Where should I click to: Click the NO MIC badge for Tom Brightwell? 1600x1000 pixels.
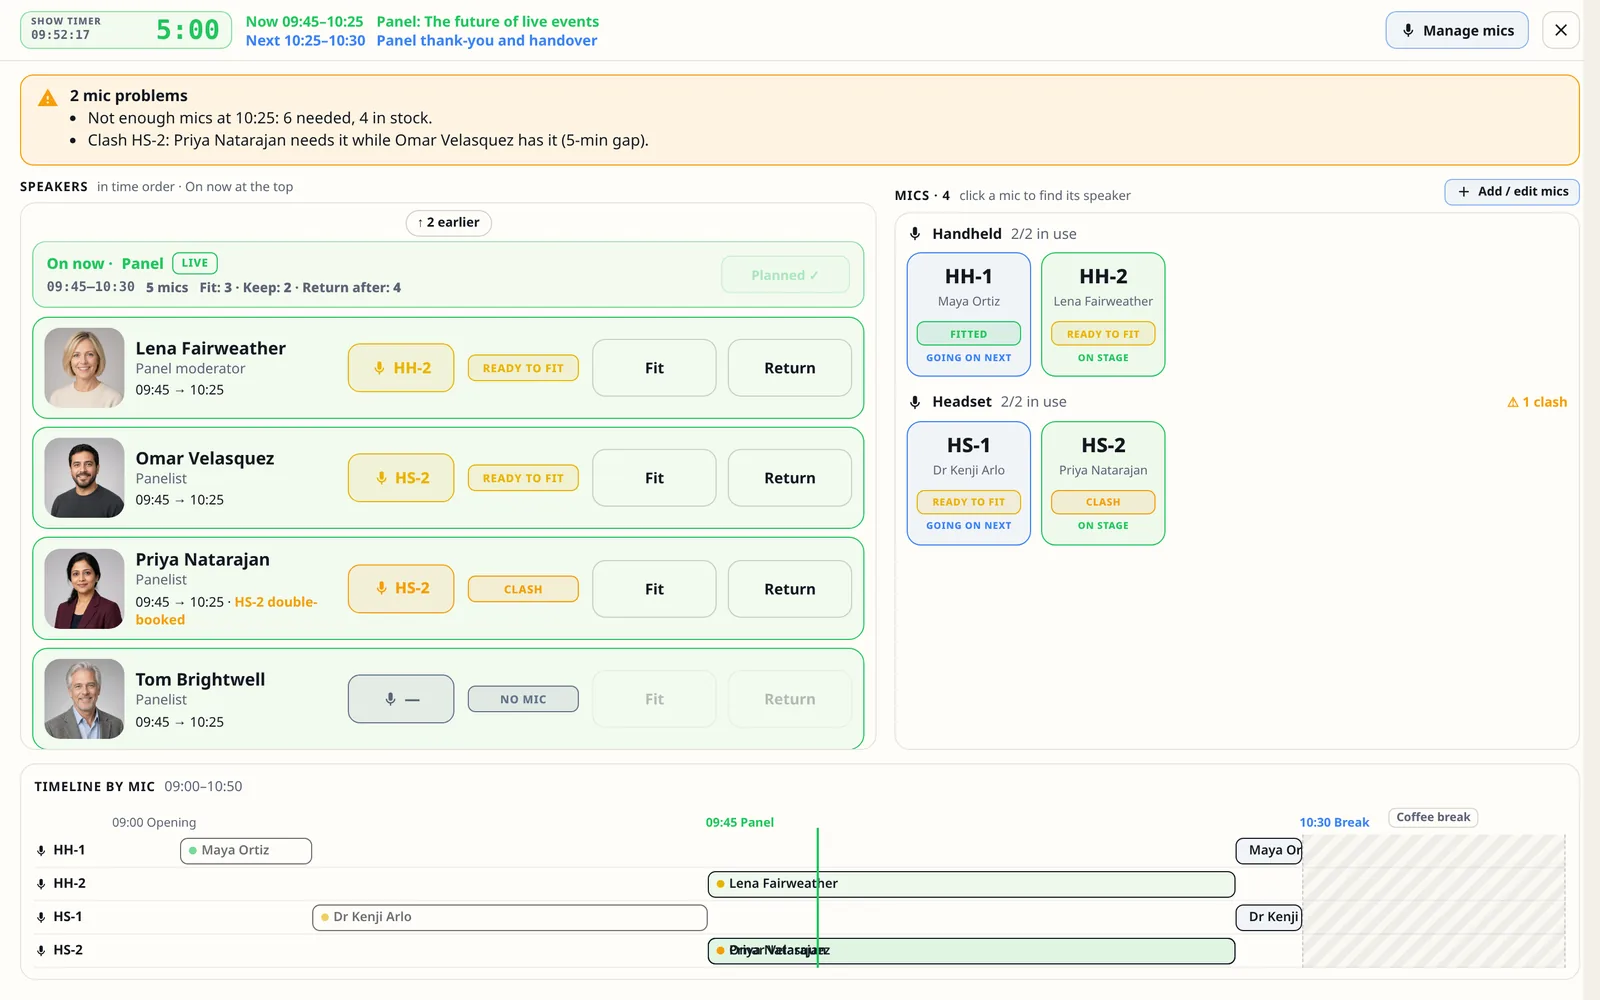(523, 699)
